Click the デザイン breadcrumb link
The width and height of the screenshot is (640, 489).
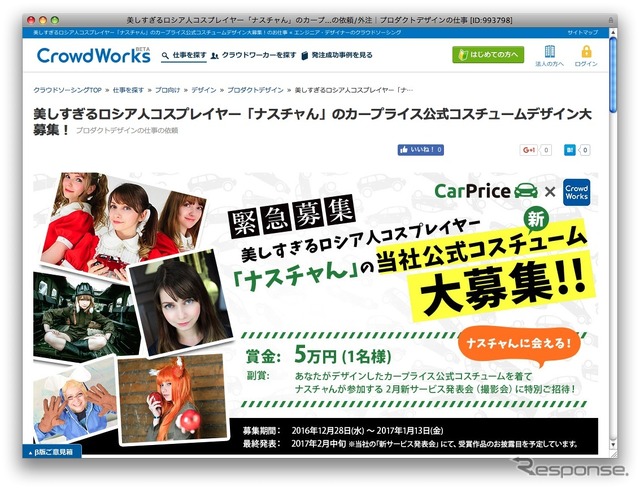(x=204, y=90)
